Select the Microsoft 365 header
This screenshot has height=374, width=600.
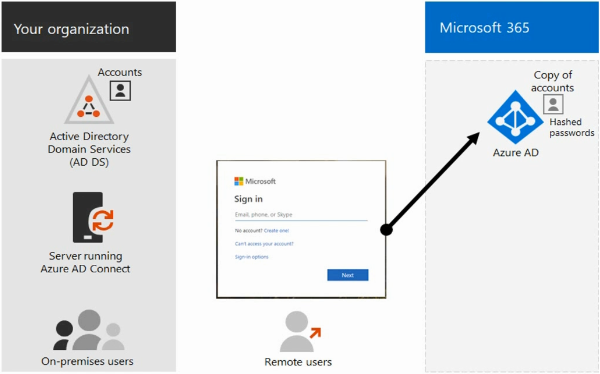click(x=512, y=27)
